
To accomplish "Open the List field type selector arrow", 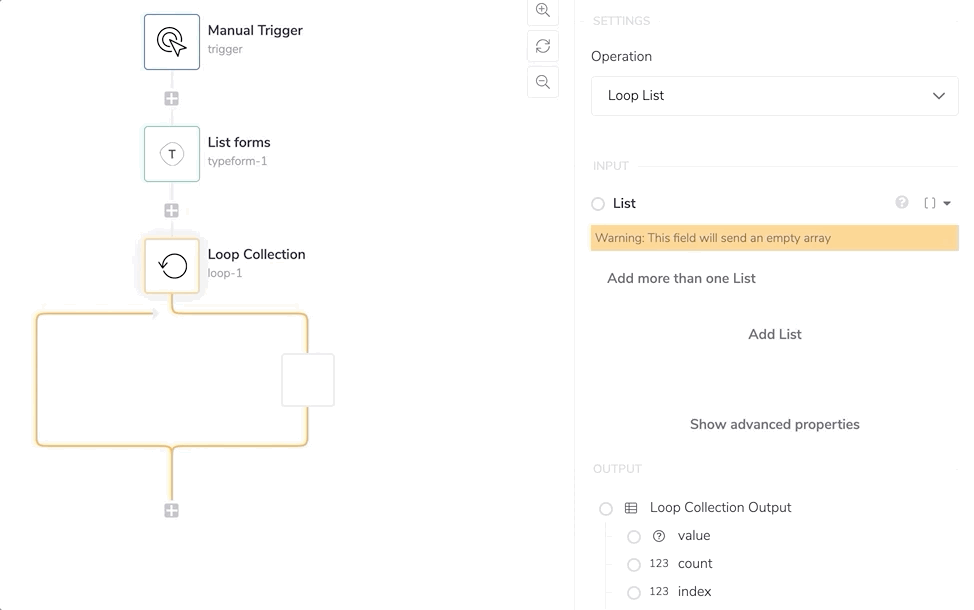I will point(947,204).
